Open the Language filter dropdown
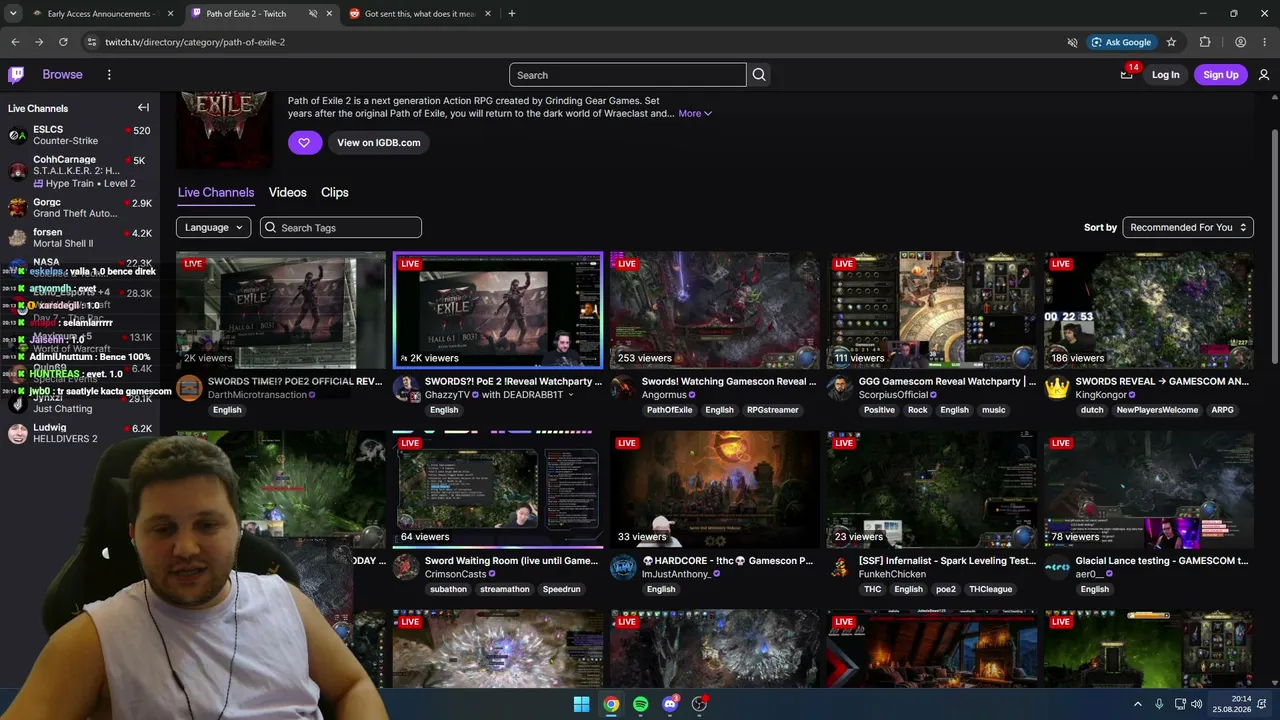 (x=213, y=228)
